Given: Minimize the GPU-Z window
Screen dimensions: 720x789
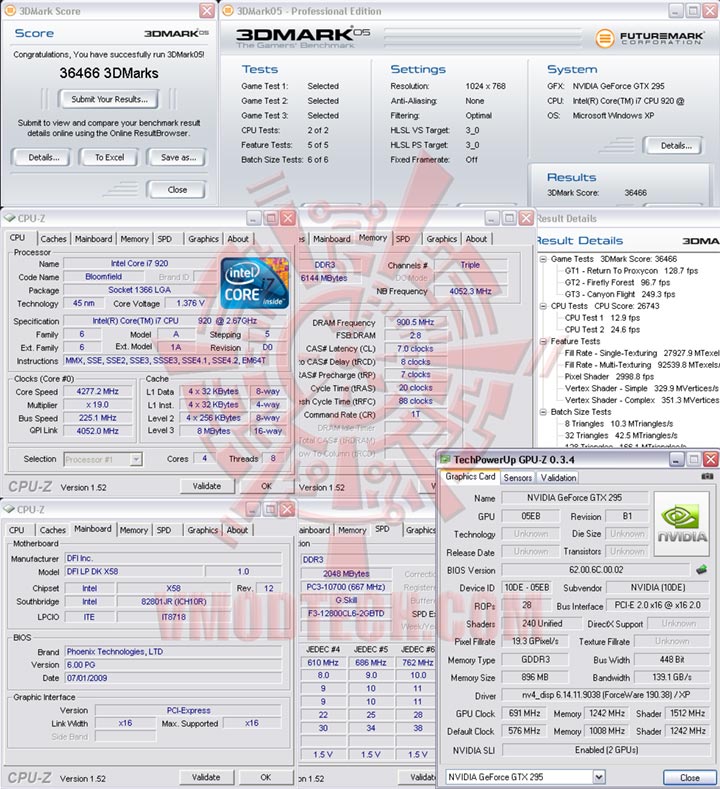Looking at the screenshot, I should tap(676, 459).
